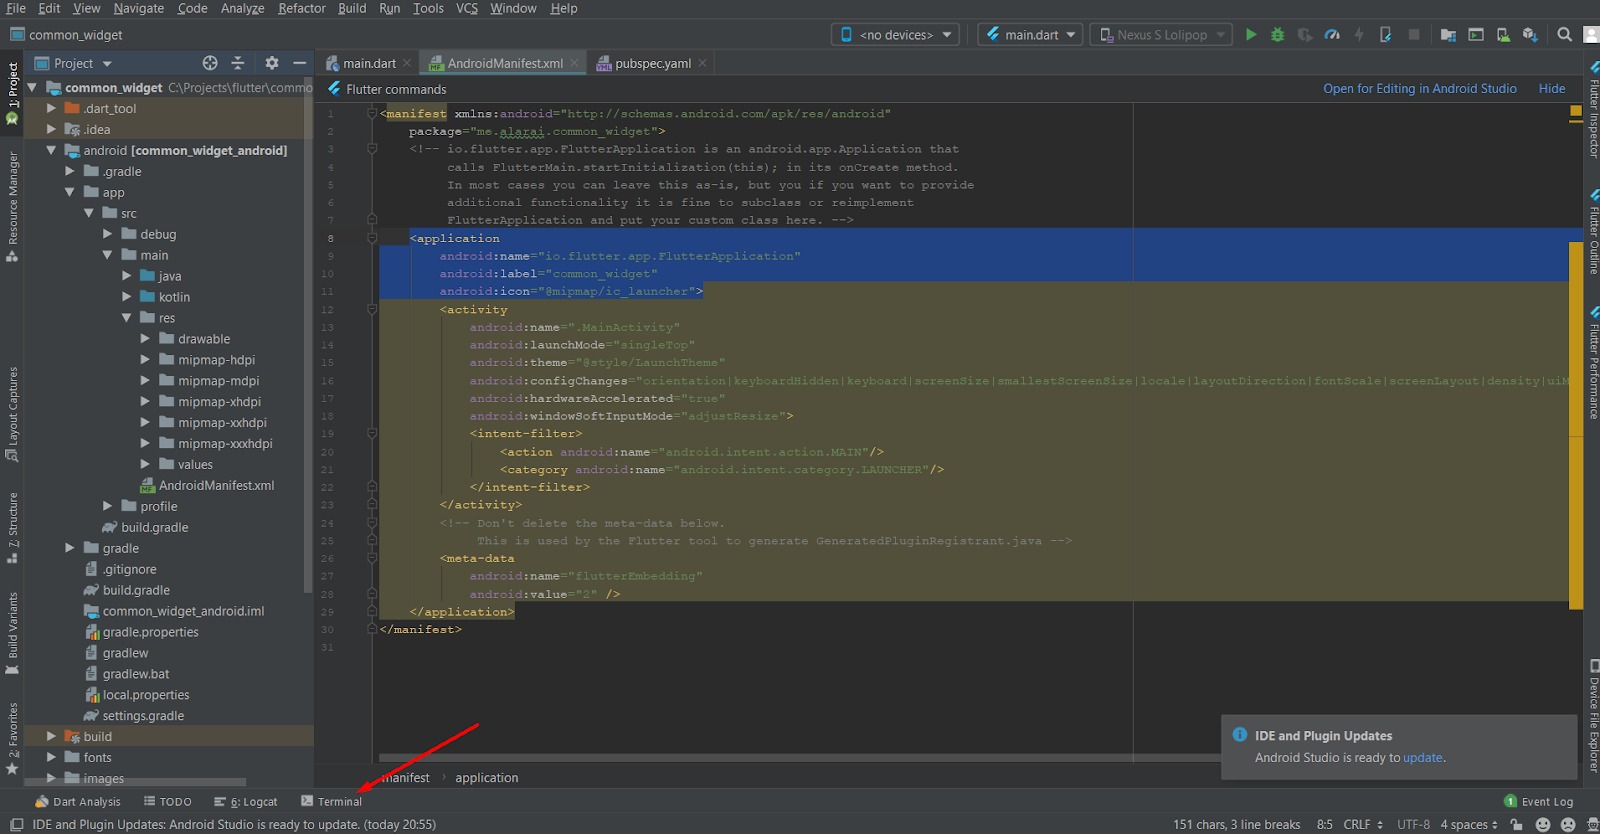Toggle the TODO tool window
Image resolution: width=1600 pixels, height=834 pixels.
click(x=167, y=802)
